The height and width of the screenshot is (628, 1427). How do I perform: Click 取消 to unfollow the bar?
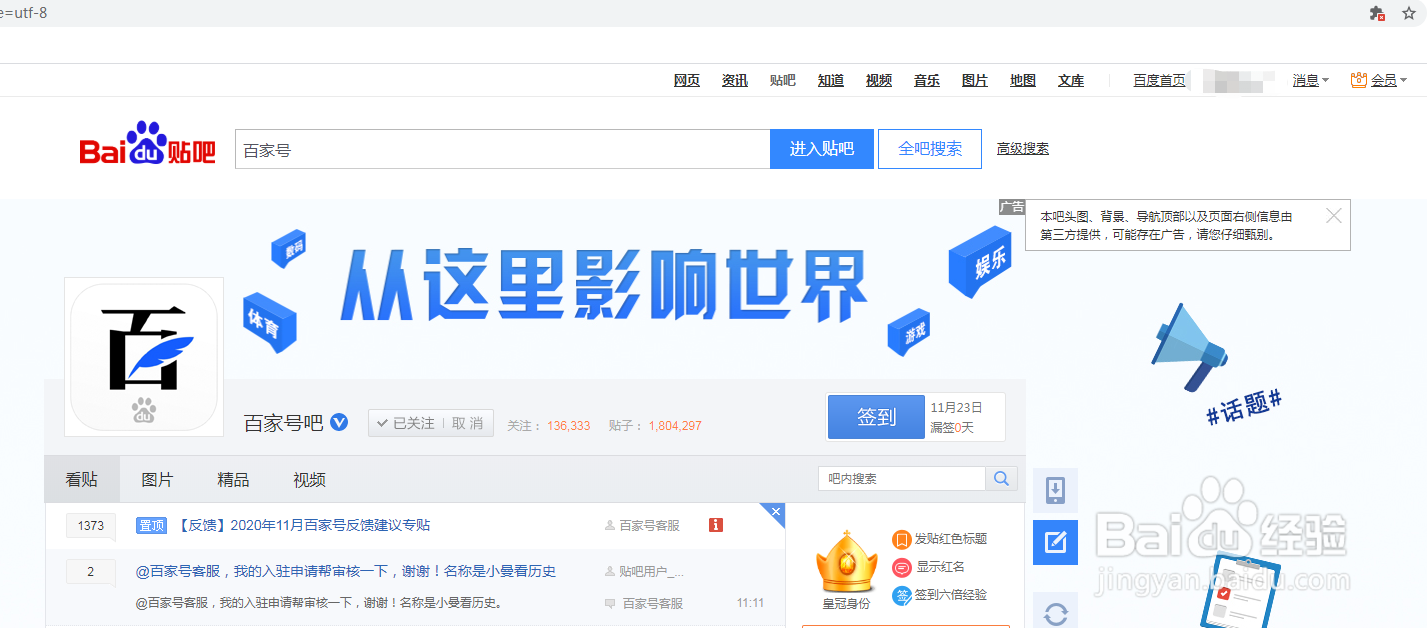pyautogui.click(x=467, y=423)
